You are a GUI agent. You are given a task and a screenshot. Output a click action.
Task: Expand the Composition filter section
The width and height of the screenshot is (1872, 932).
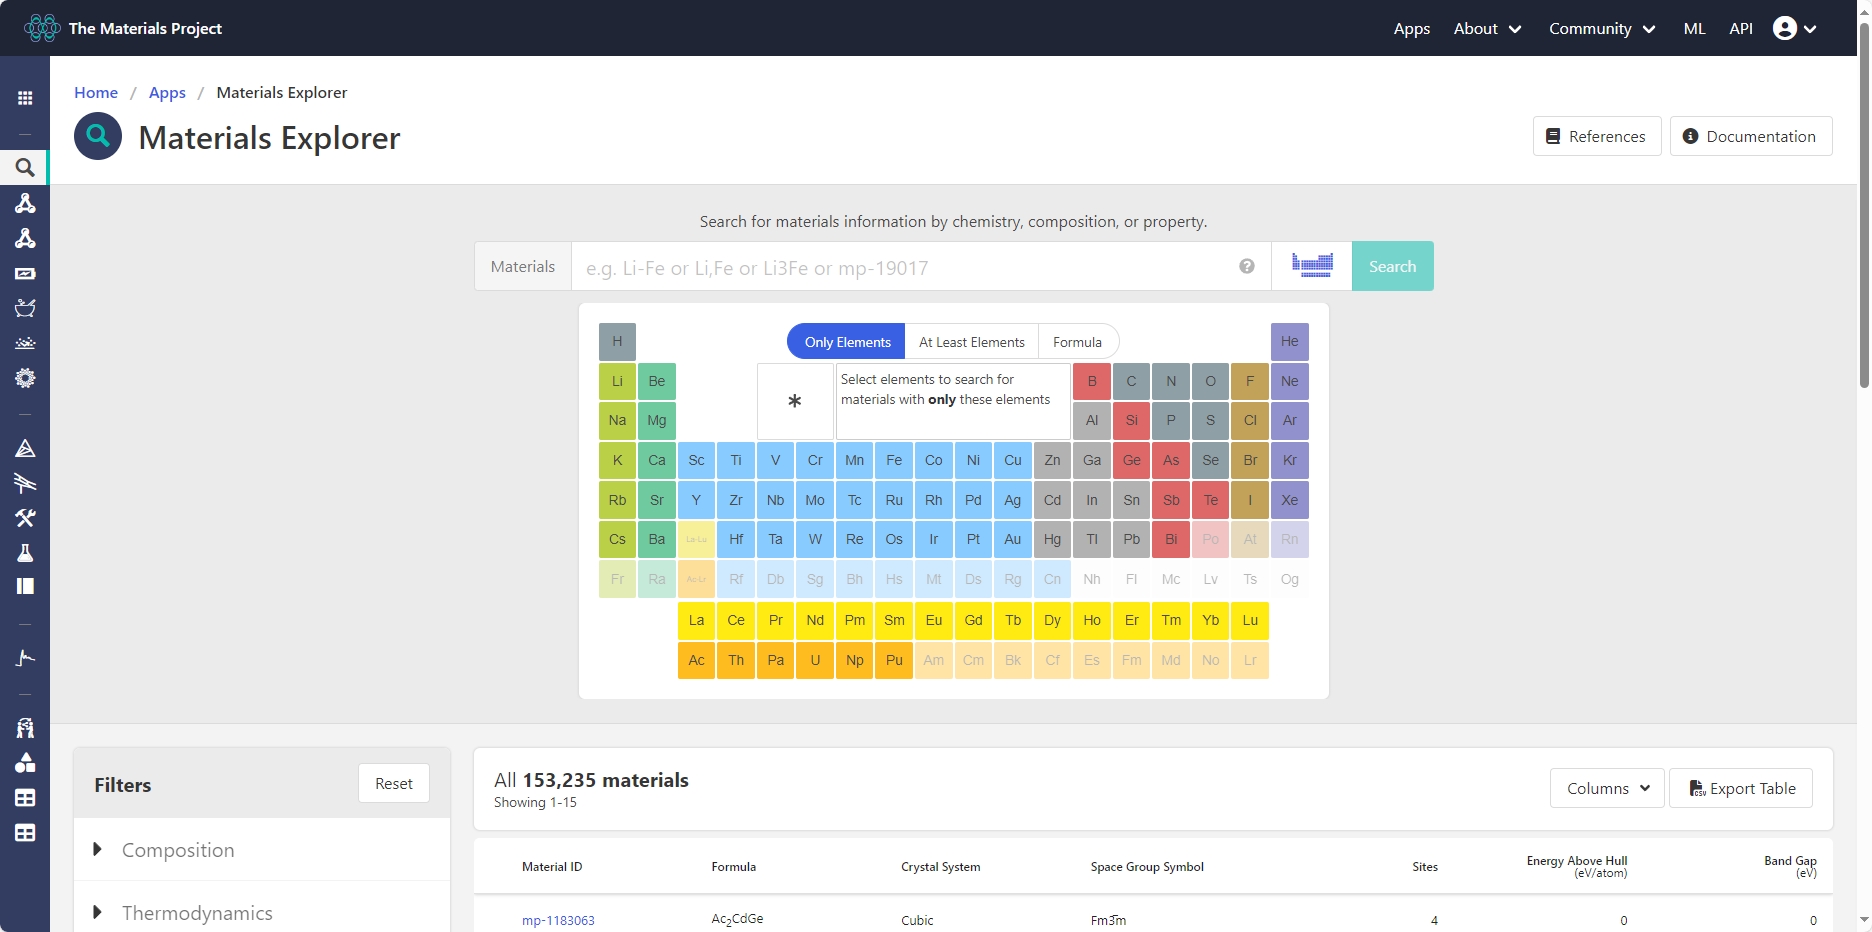[x=178, y=850]
